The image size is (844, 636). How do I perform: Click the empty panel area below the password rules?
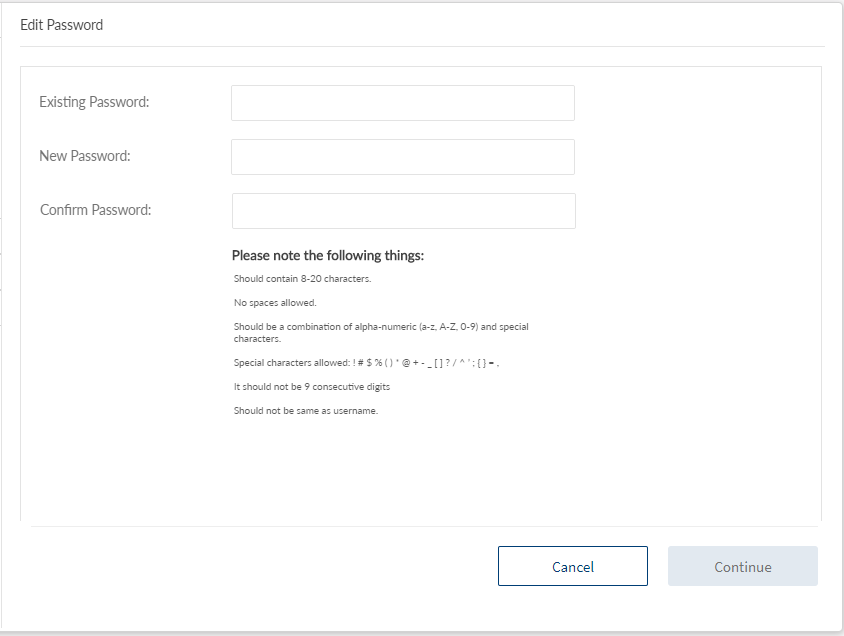tap(420, 470)
